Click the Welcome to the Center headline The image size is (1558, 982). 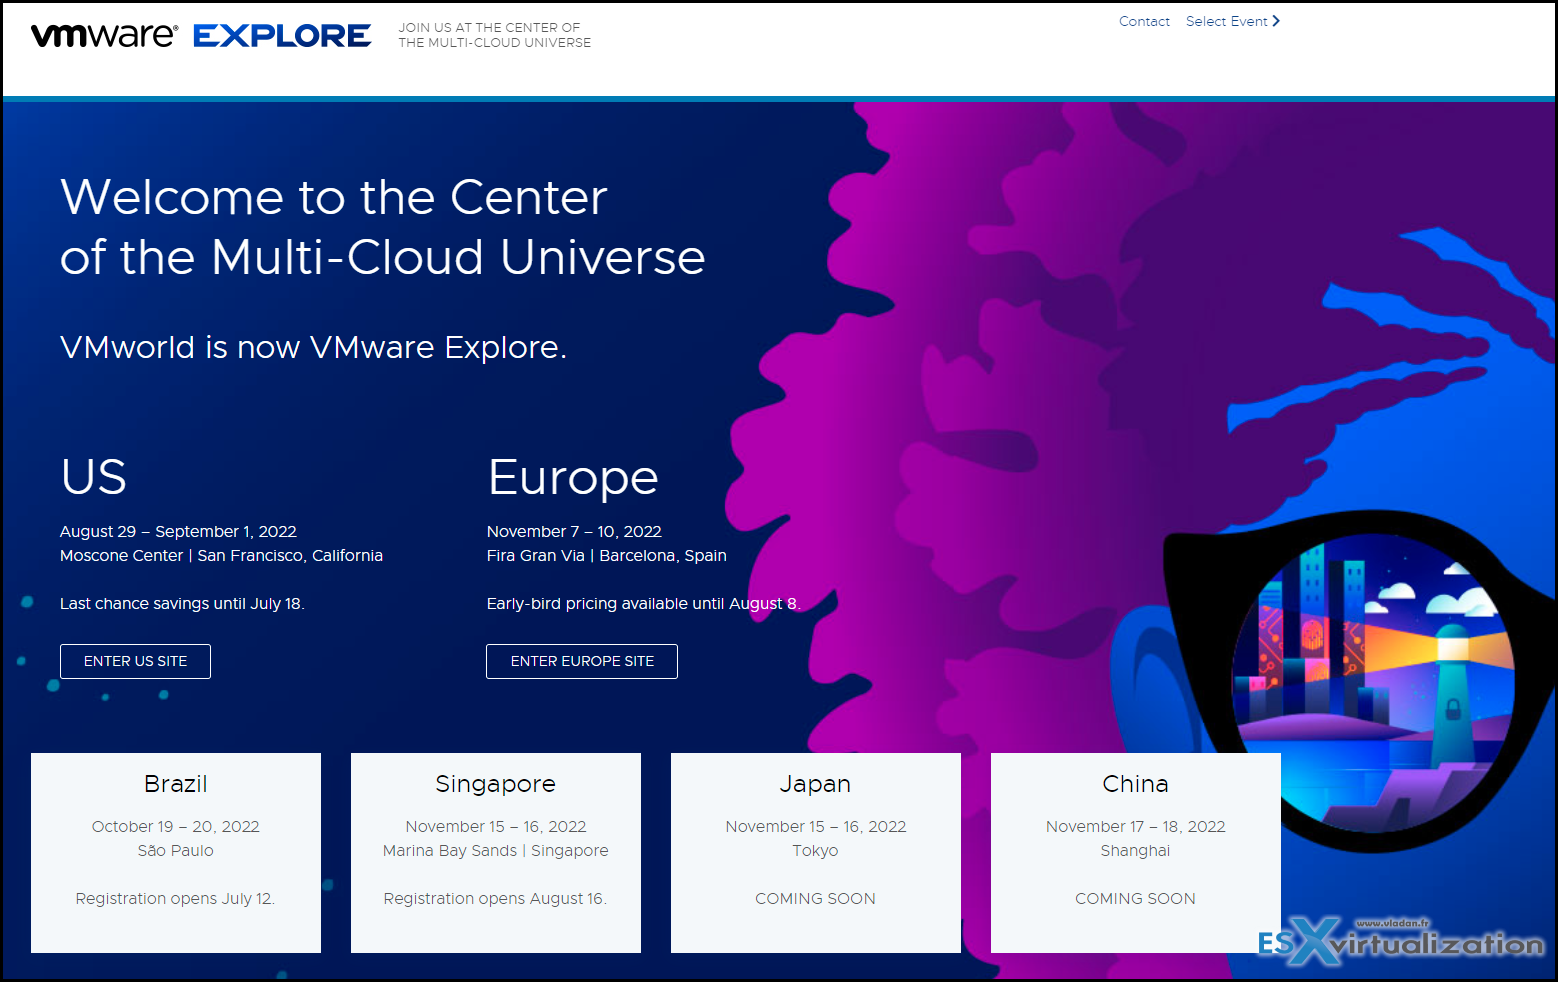click(383, 228)
